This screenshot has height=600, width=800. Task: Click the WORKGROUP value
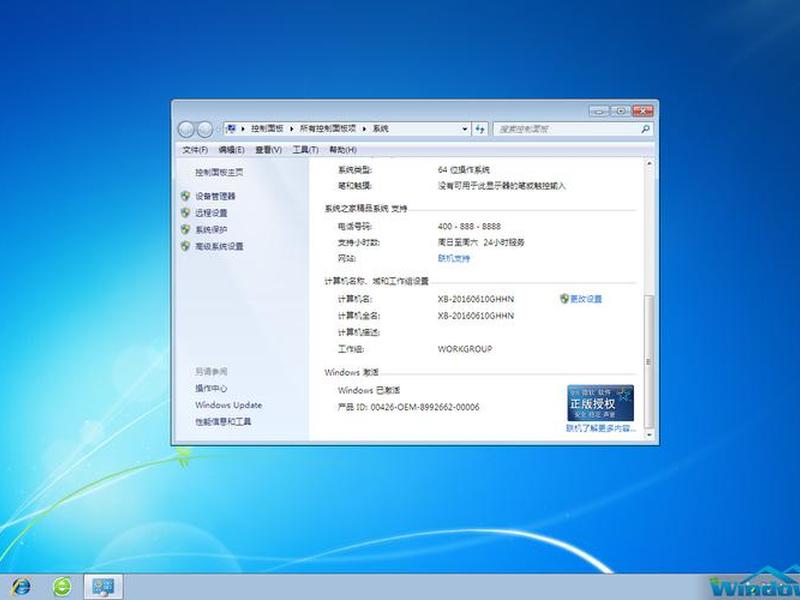coord(465,349)
